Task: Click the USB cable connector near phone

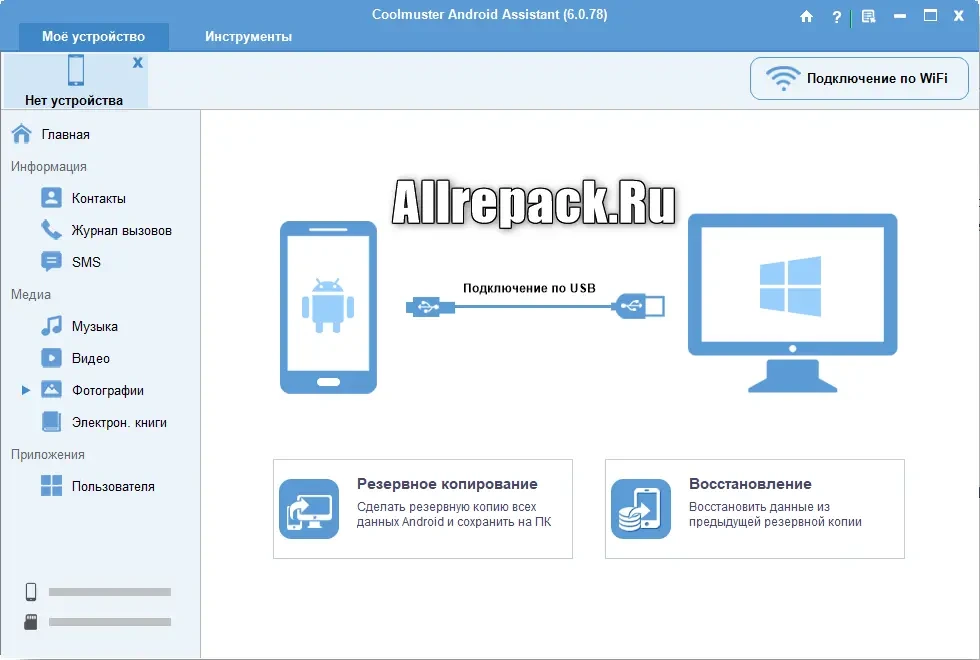Action: coord(431,307)
